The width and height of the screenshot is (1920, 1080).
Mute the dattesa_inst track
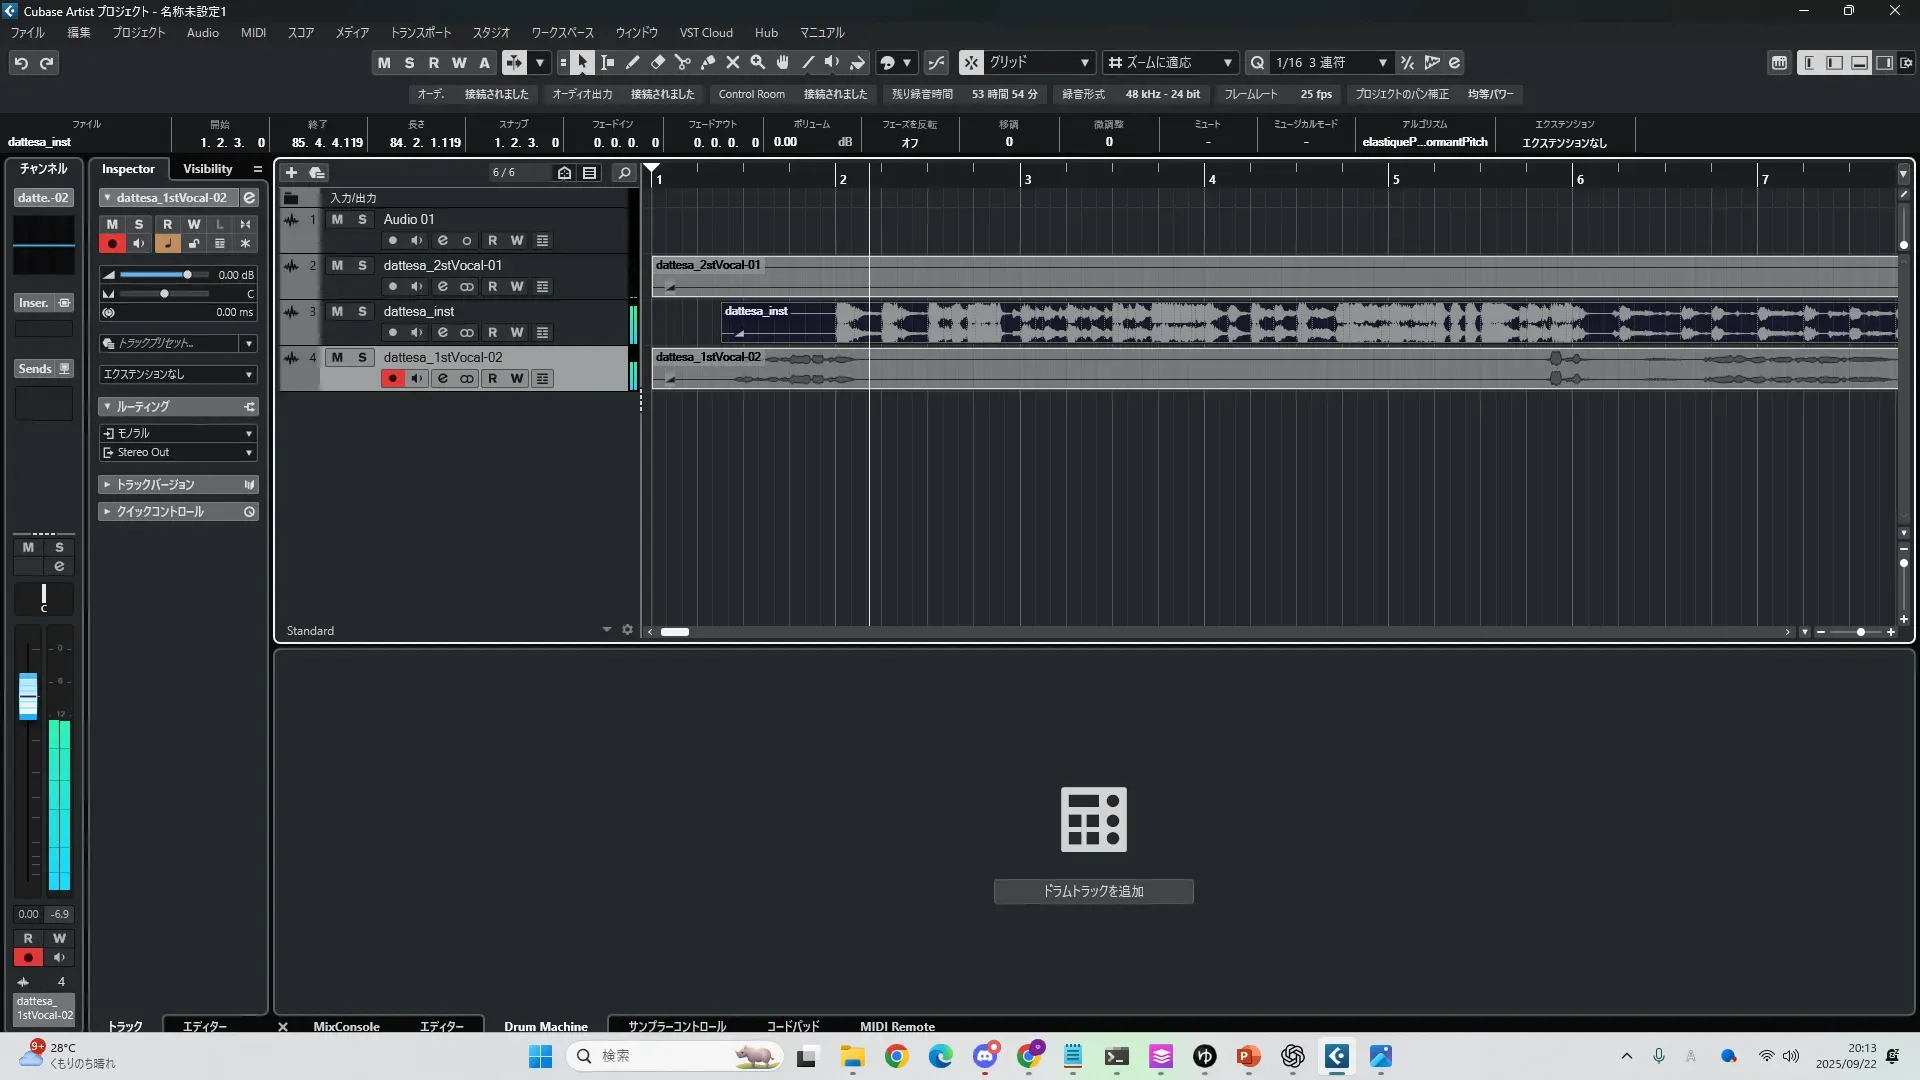(337, 311)
